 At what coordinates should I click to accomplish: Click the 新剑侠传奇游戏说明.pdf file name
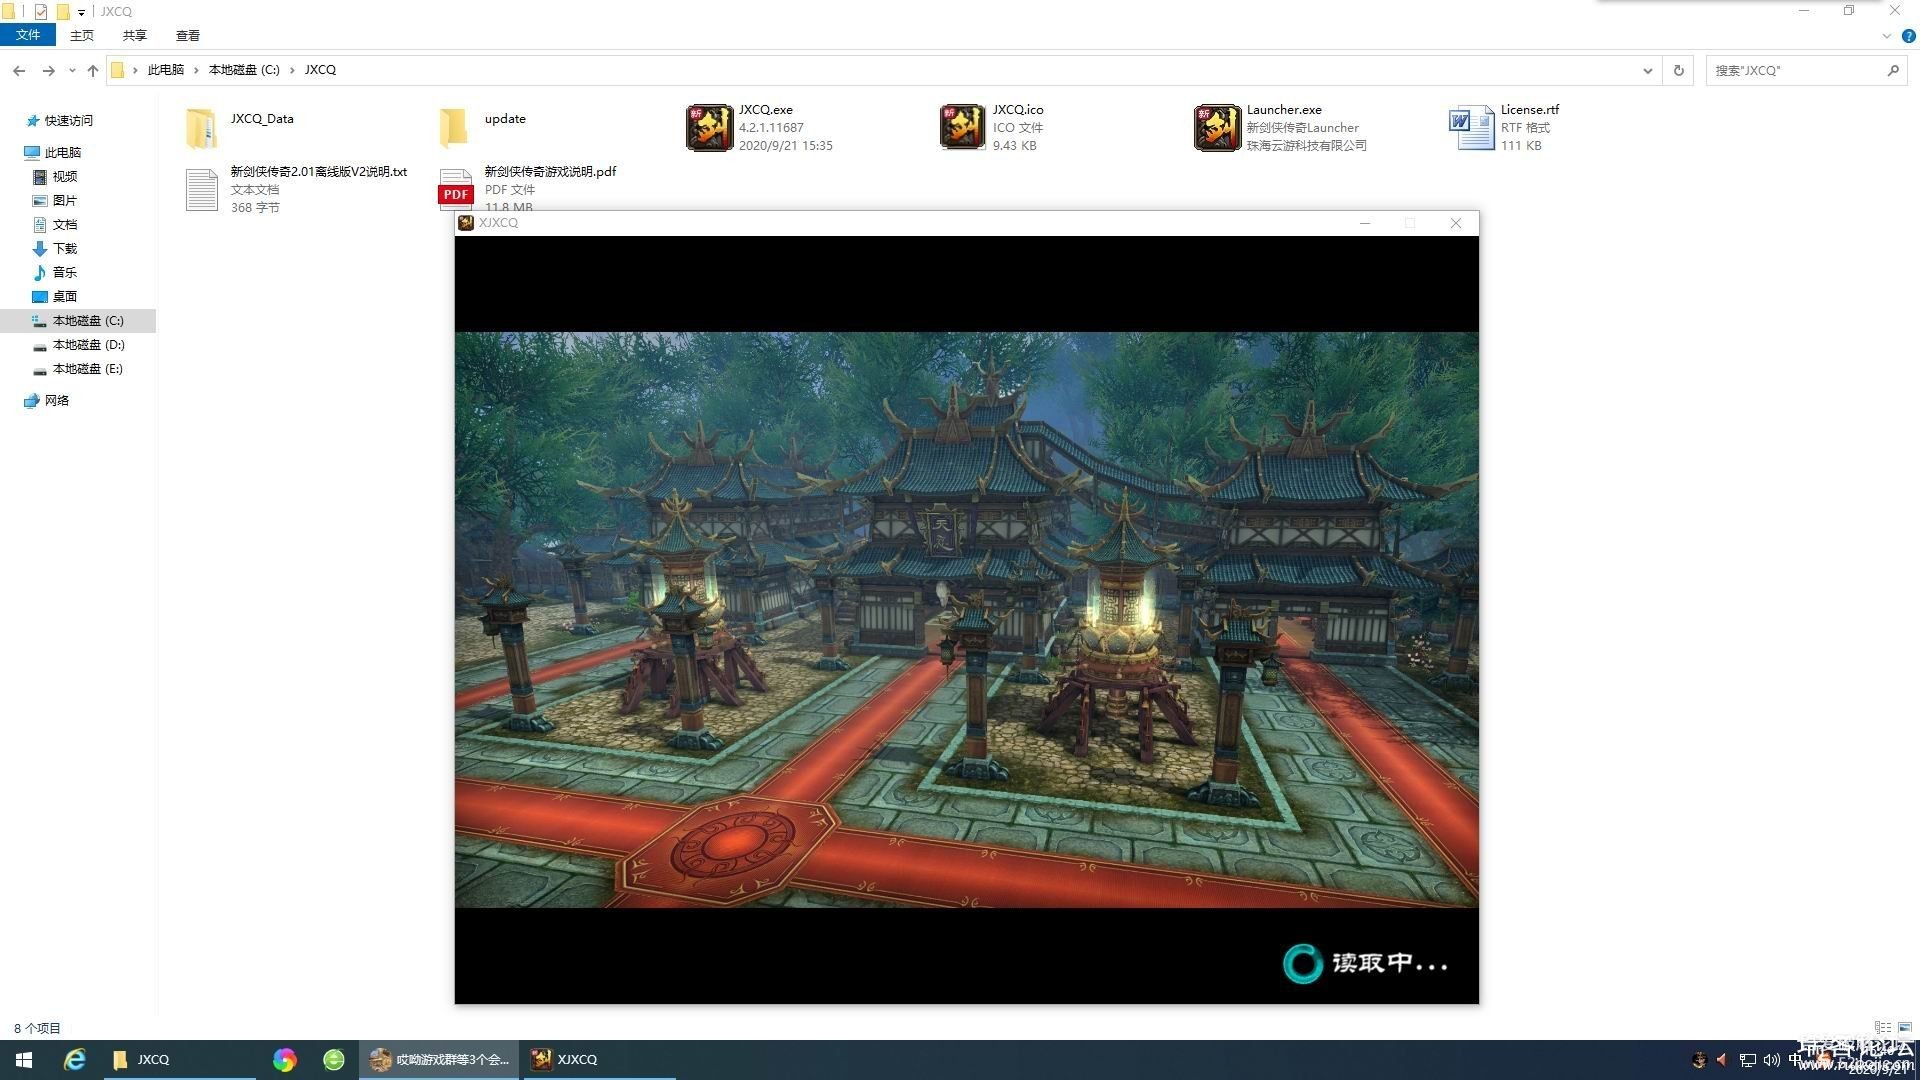[x=550, y=171]
